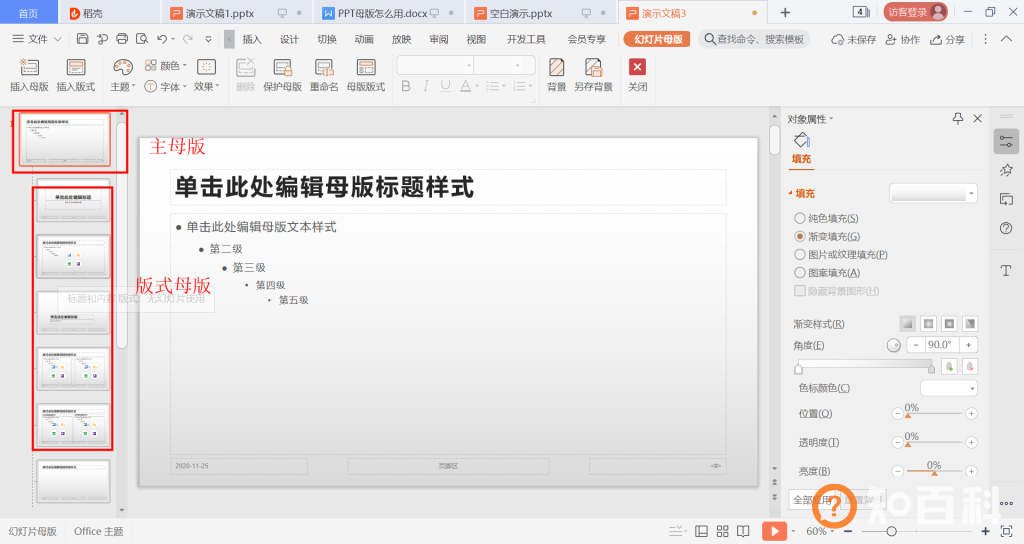Open Print Preview from quick access toolbar
The width and height of the screenshot is (1024, 544).
pos(142,39)
